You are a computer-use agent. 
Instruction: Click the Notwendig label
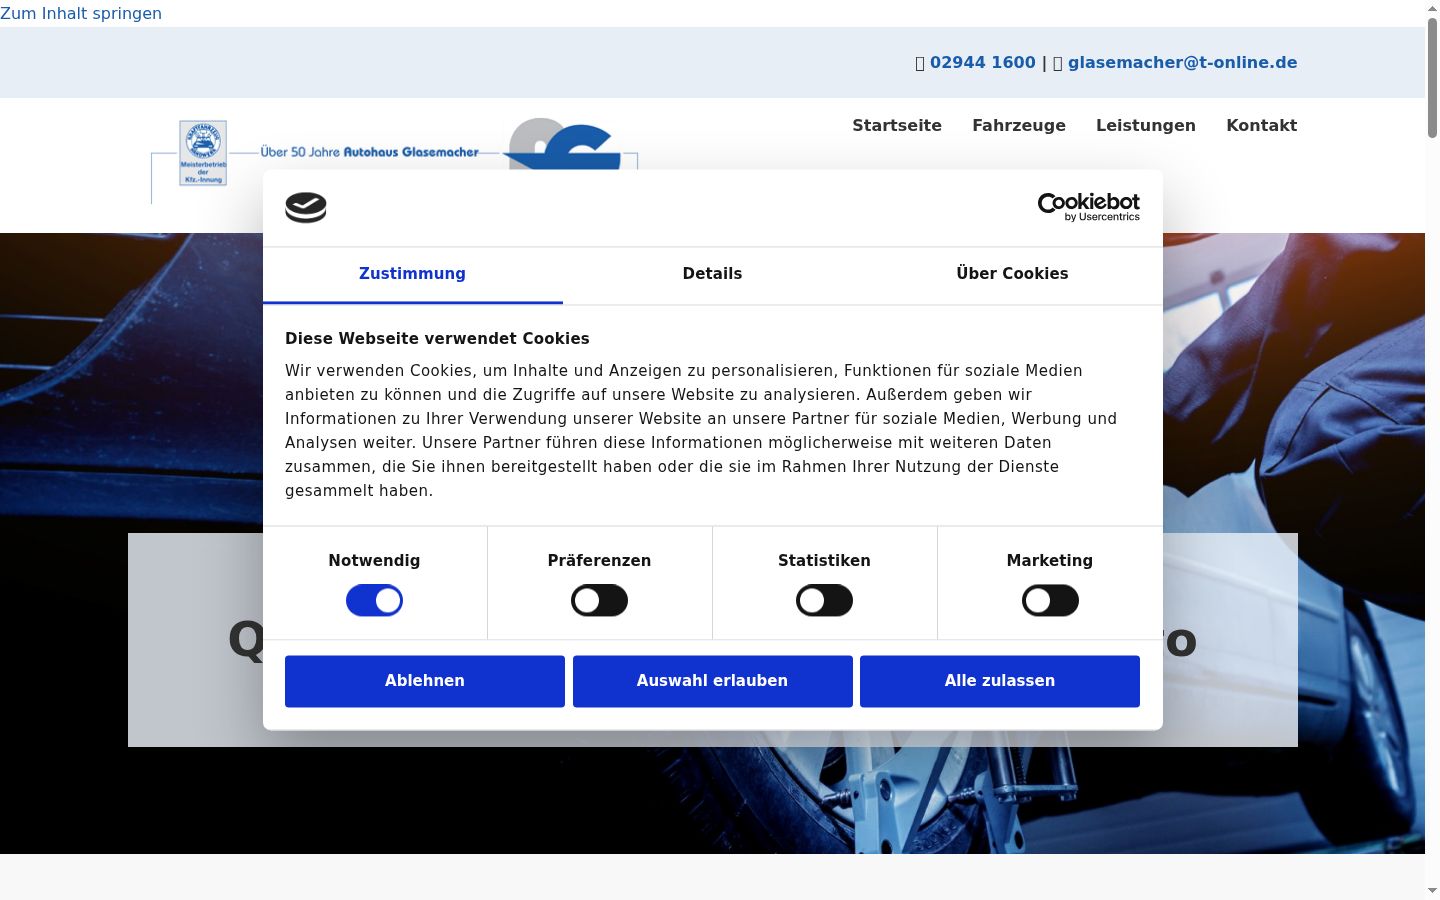(374, 561)
